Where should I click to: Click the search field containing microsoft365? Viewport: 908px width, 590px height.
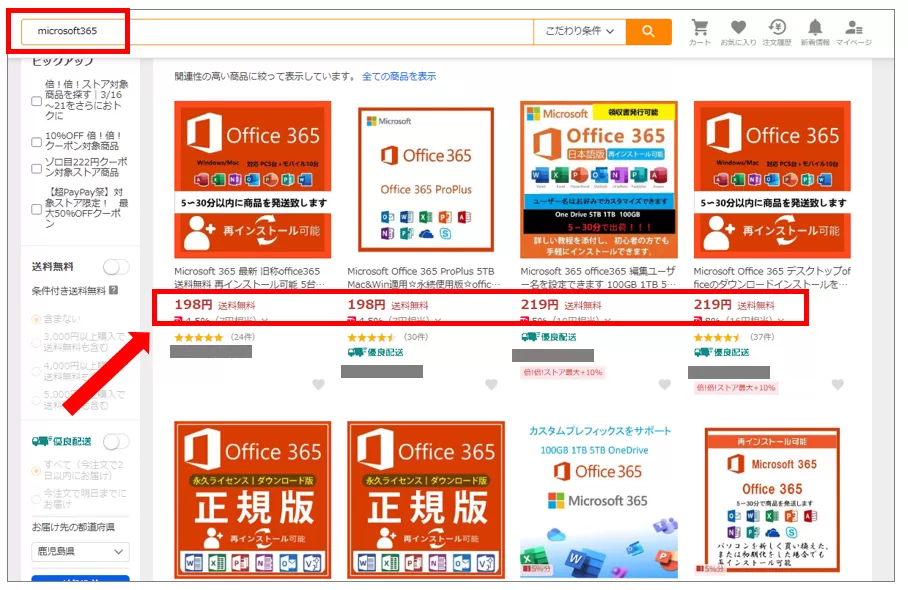pyautogui.click(x=300, y=31)
